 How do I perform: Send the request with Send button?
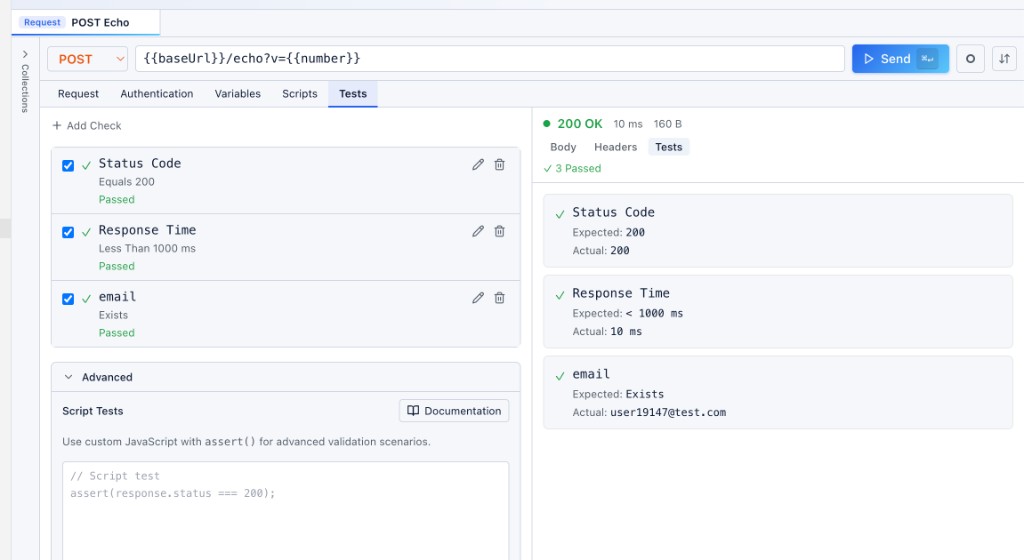[900, 59]
